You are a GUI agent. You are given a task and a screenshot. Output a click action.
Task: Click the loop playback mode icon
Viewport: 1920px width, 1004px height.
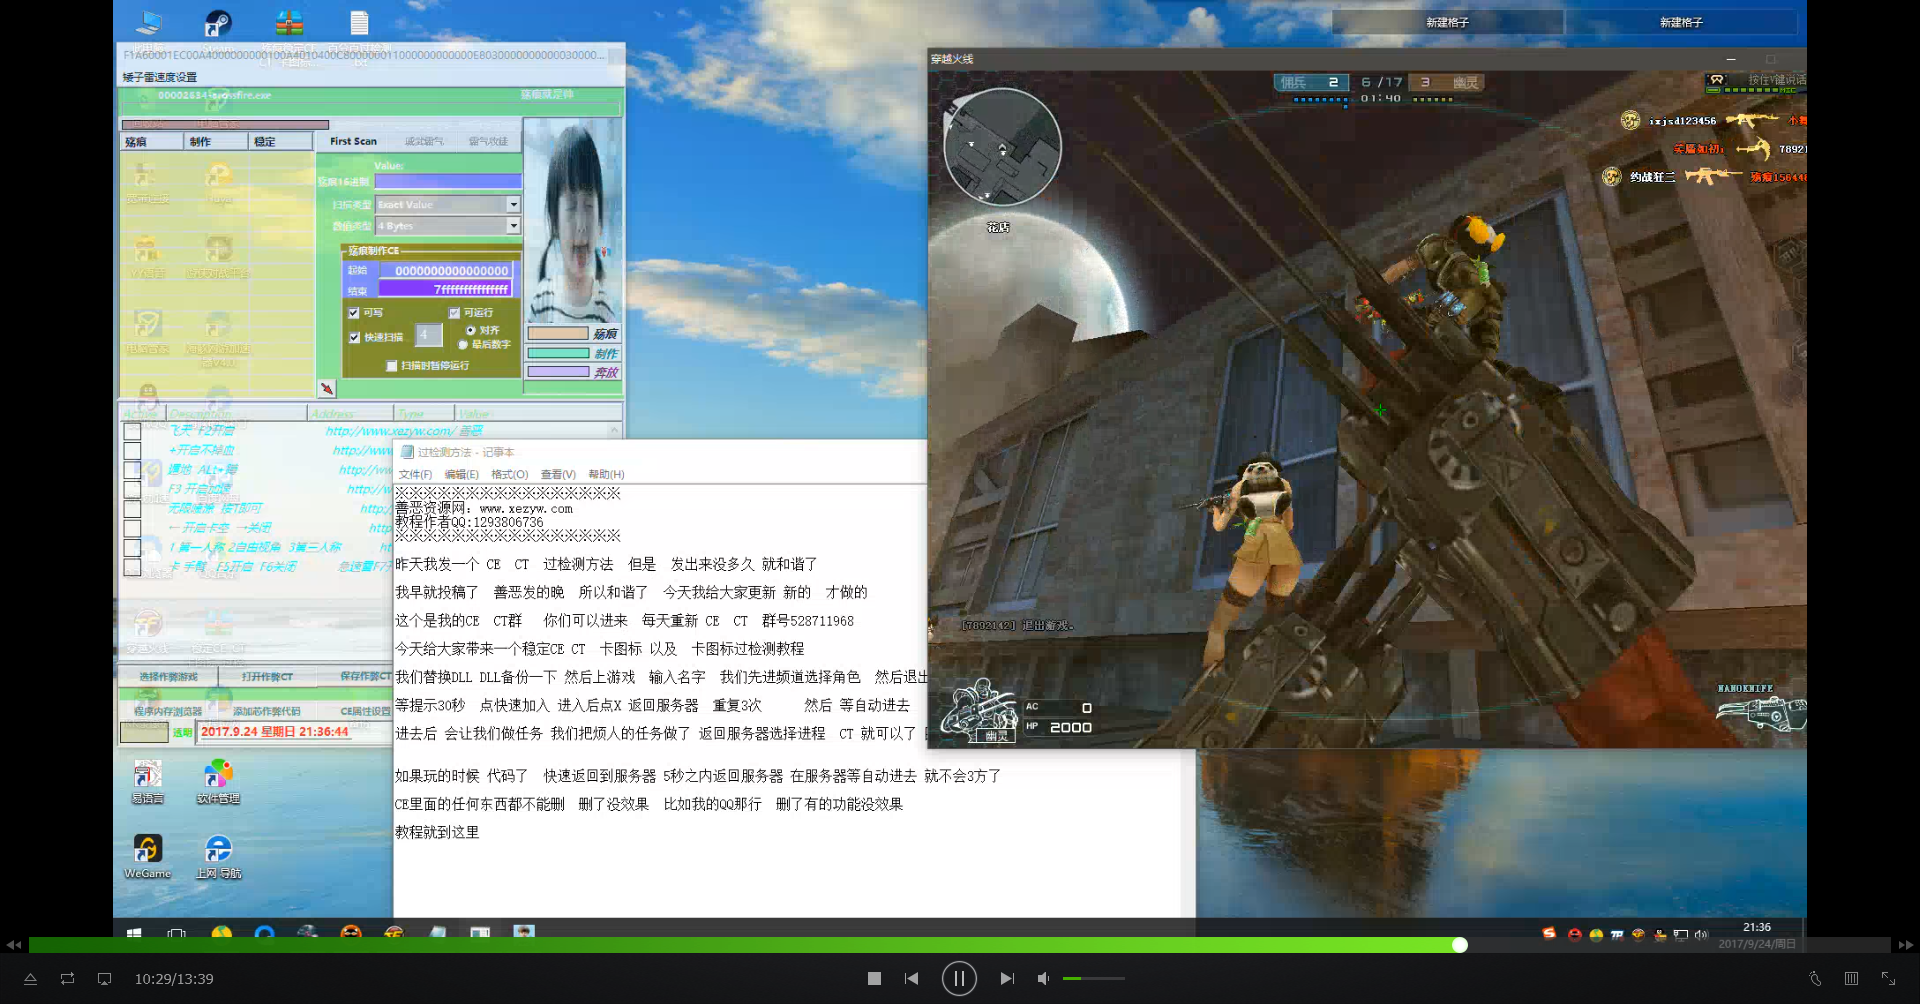(67, 979)
